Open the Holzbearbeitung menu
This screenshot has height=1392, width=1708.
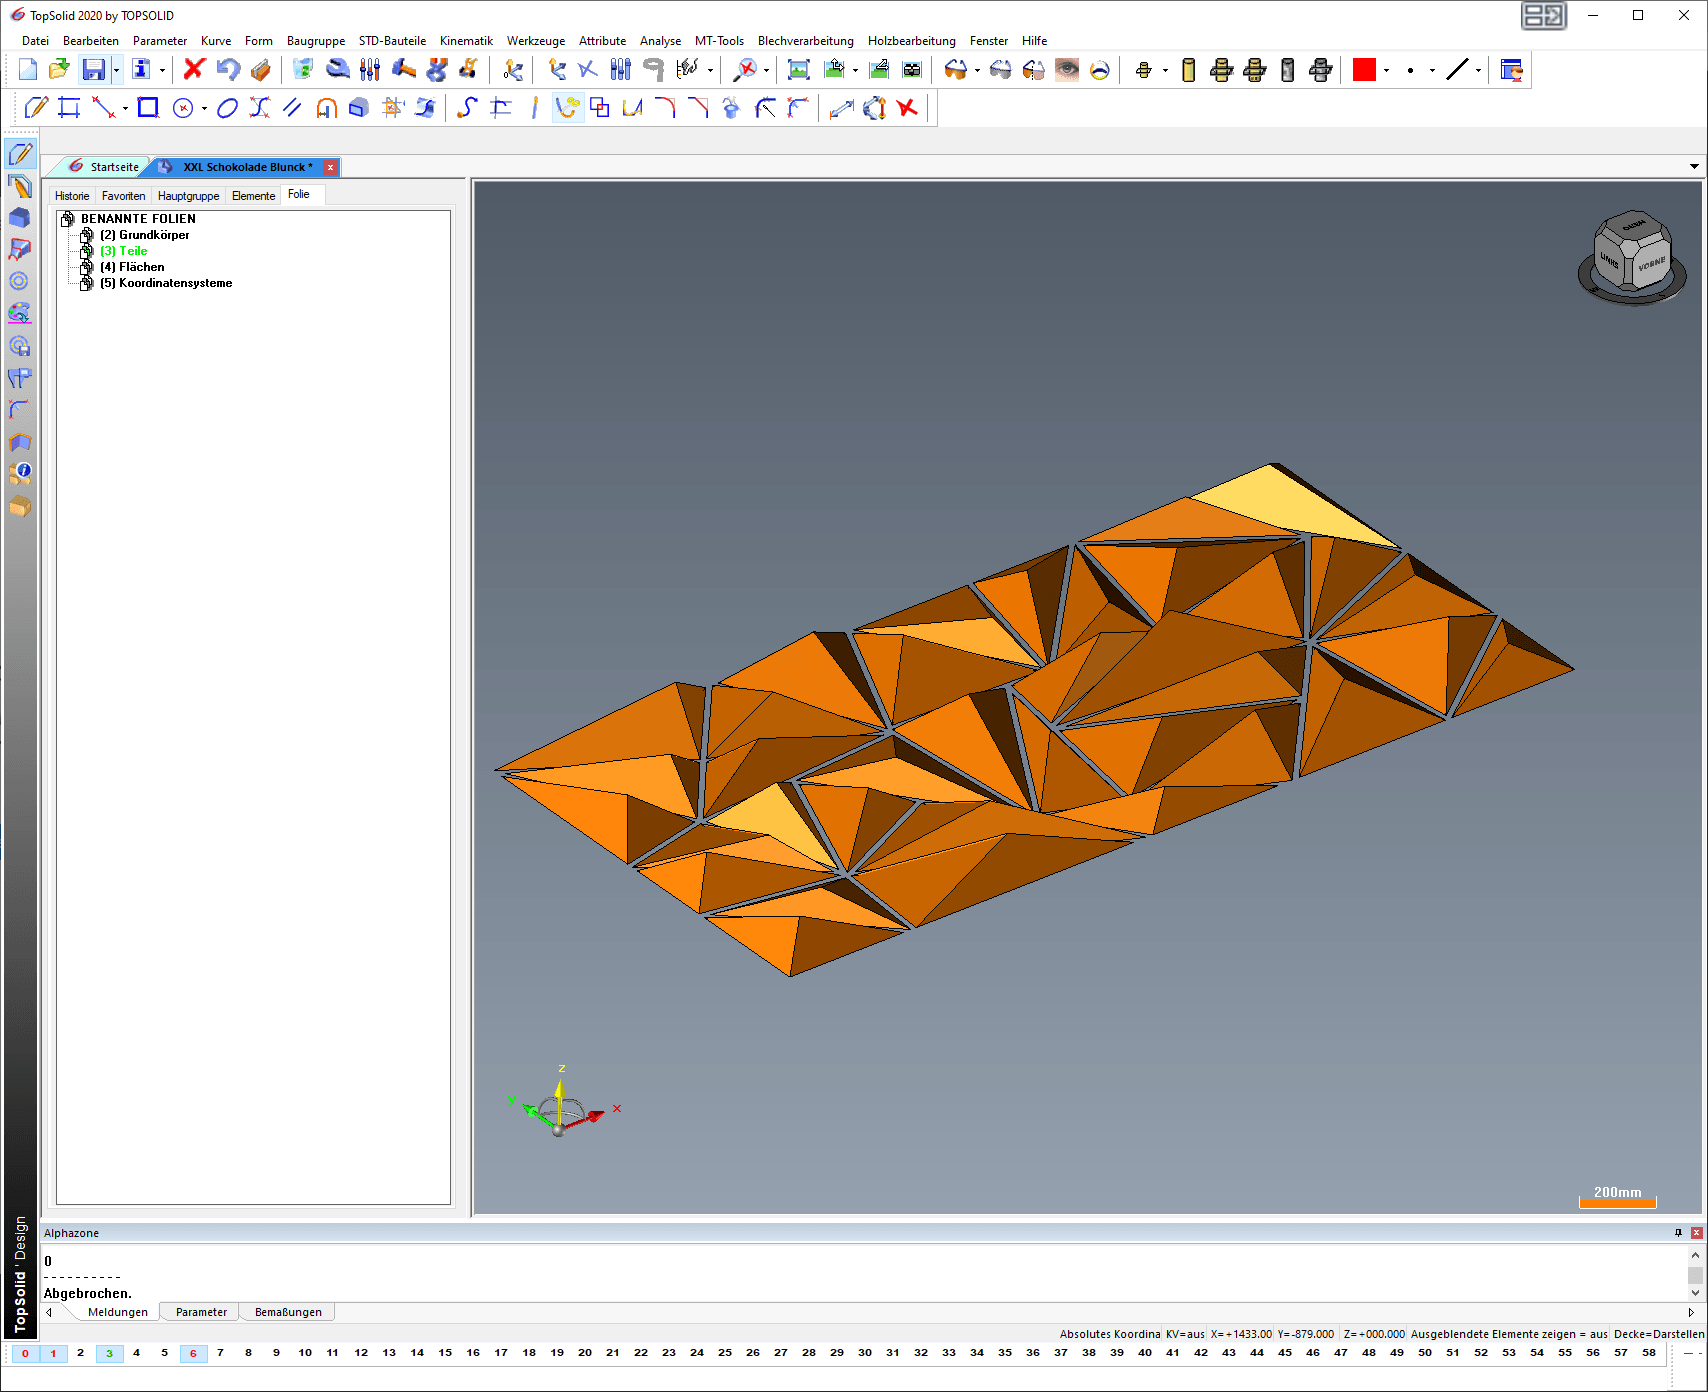911,41
